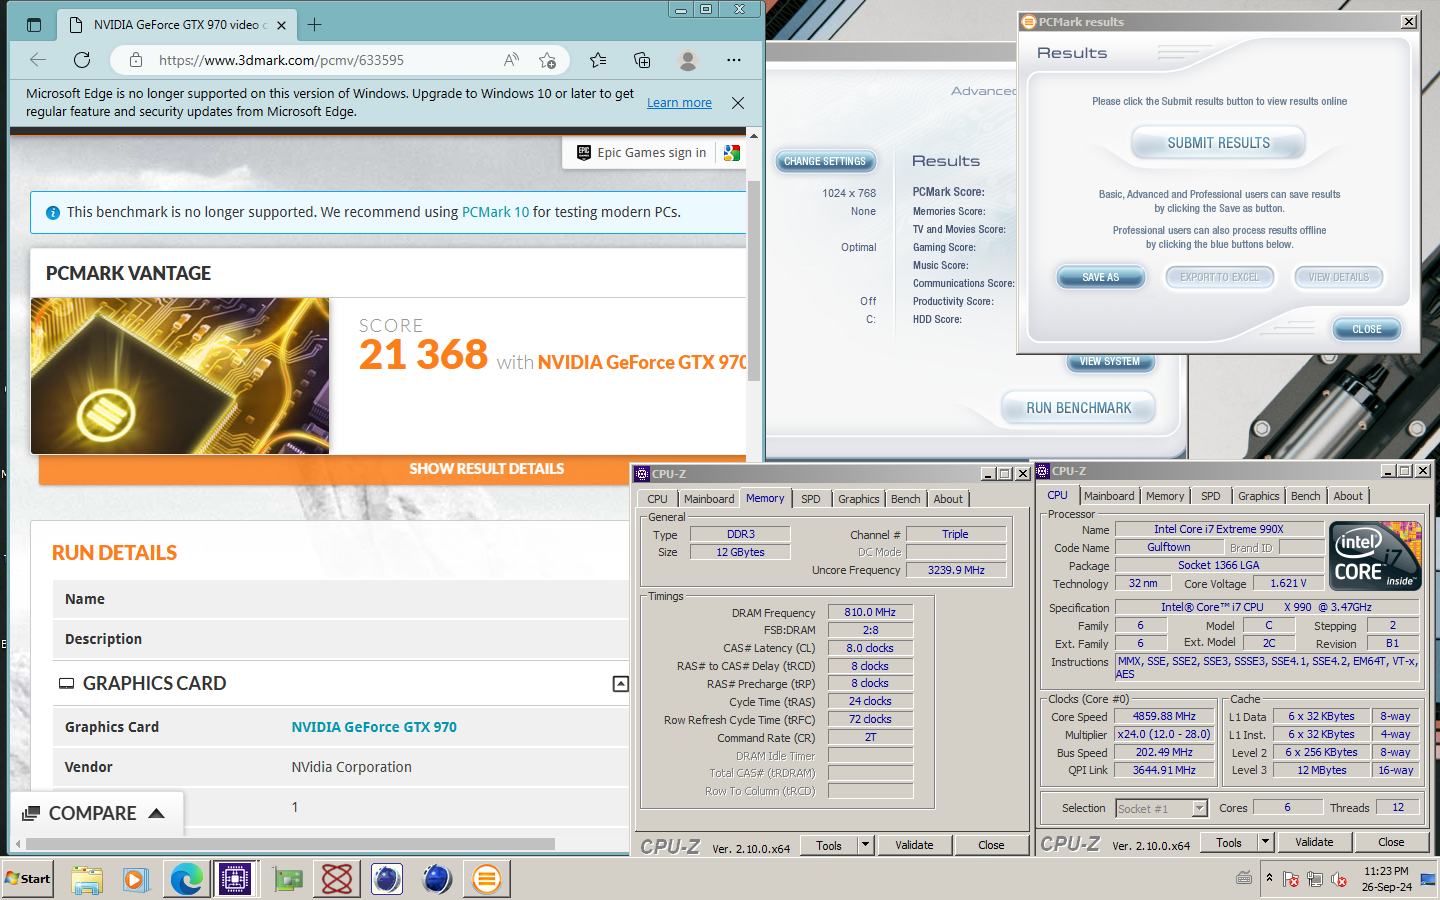
Task: Open the green graphics card taskbar app
Action: pos(288,879)
